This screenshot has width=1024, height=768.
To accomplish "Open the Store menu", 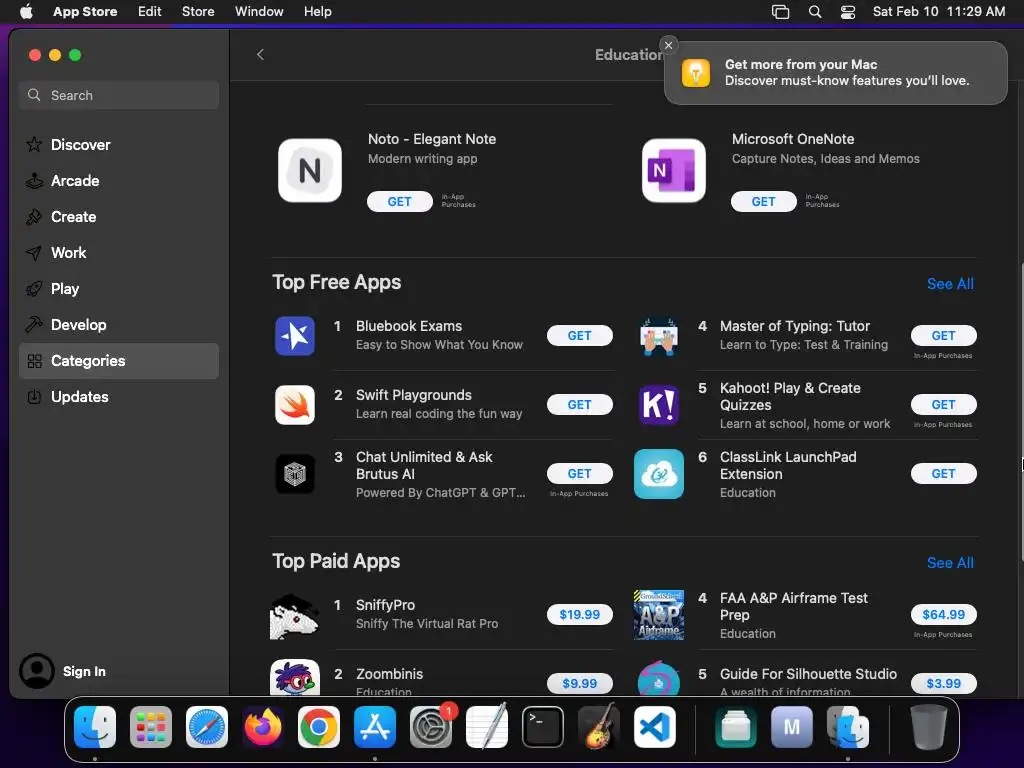I will point(198,12).
